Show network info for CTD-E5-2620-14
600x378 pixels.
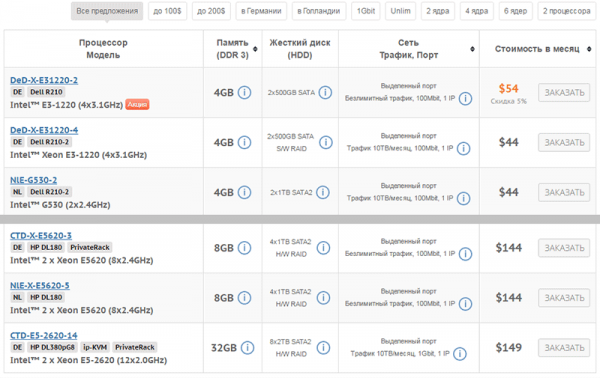(x=460, y=354)
